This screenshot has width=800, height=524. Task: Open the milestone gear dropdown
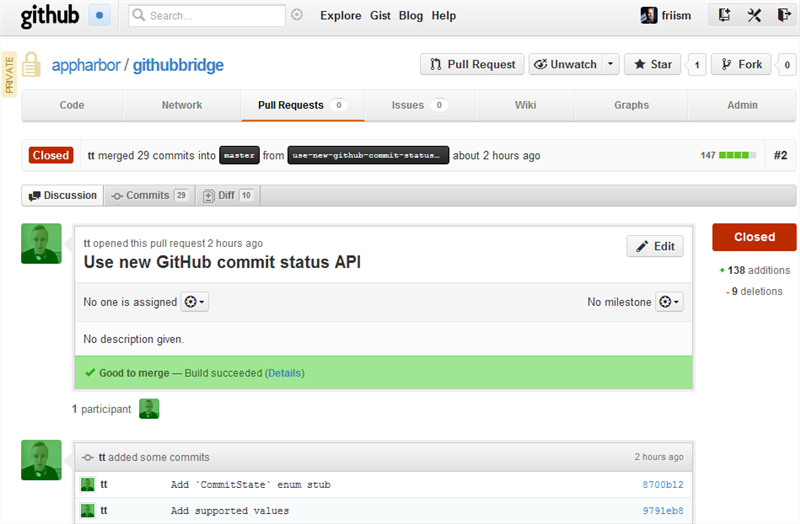pos(669,302)
